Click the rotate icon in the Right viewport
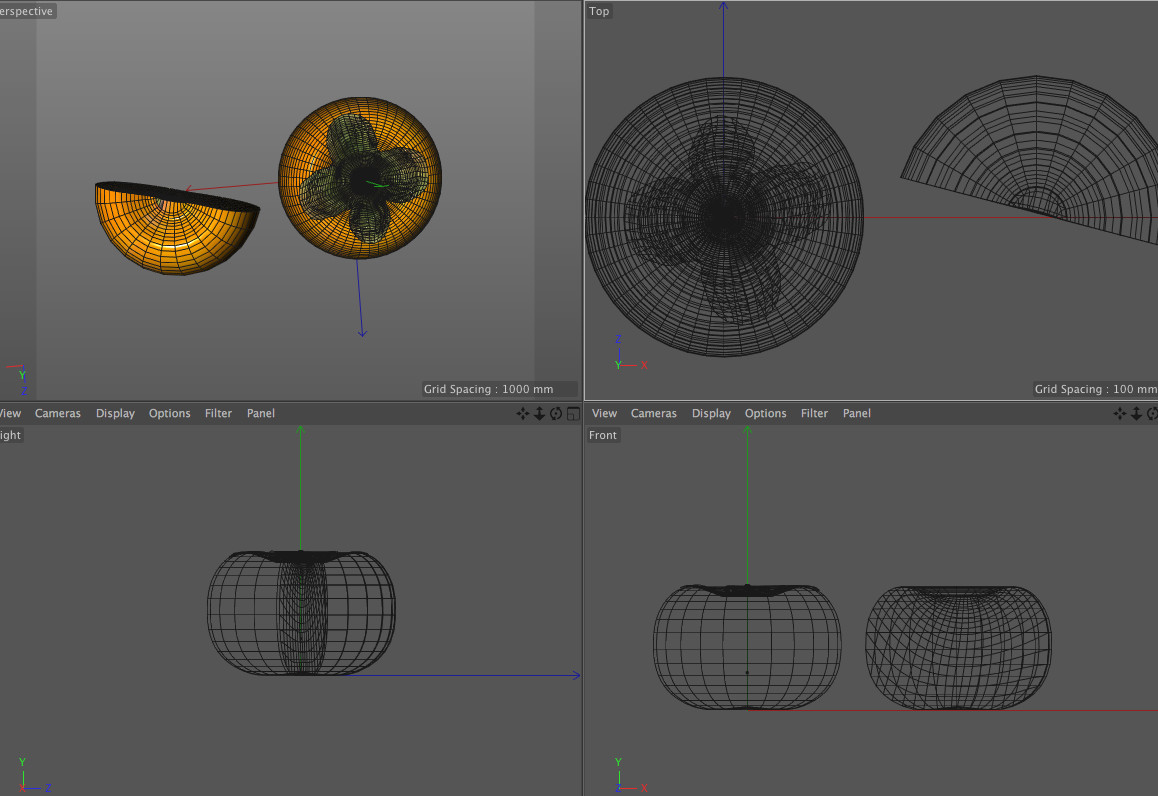This screenshot has width=1158, height=796. tap(556, 414)
